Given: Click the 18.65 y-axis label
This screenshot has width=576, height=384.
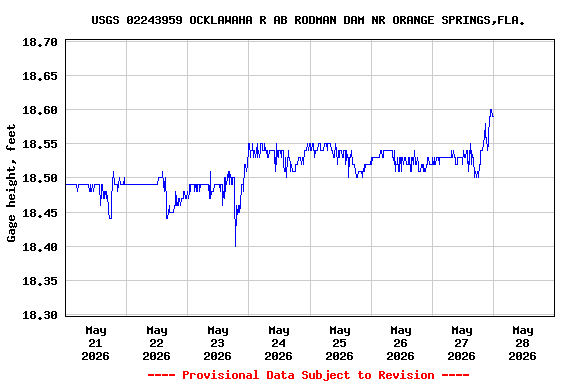Looking at the screenshot, I should (40, 76).
